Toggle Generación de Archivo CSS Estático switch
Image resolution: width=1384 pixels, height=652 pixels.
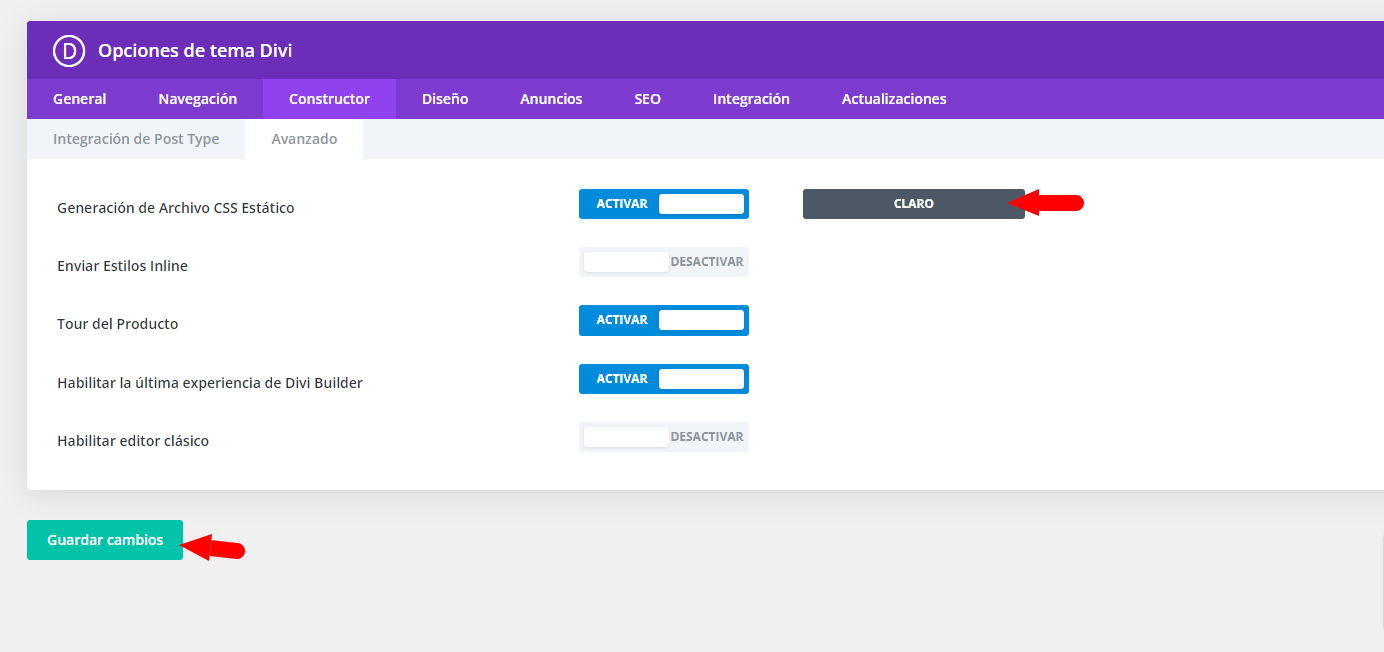tap(664, 204)
